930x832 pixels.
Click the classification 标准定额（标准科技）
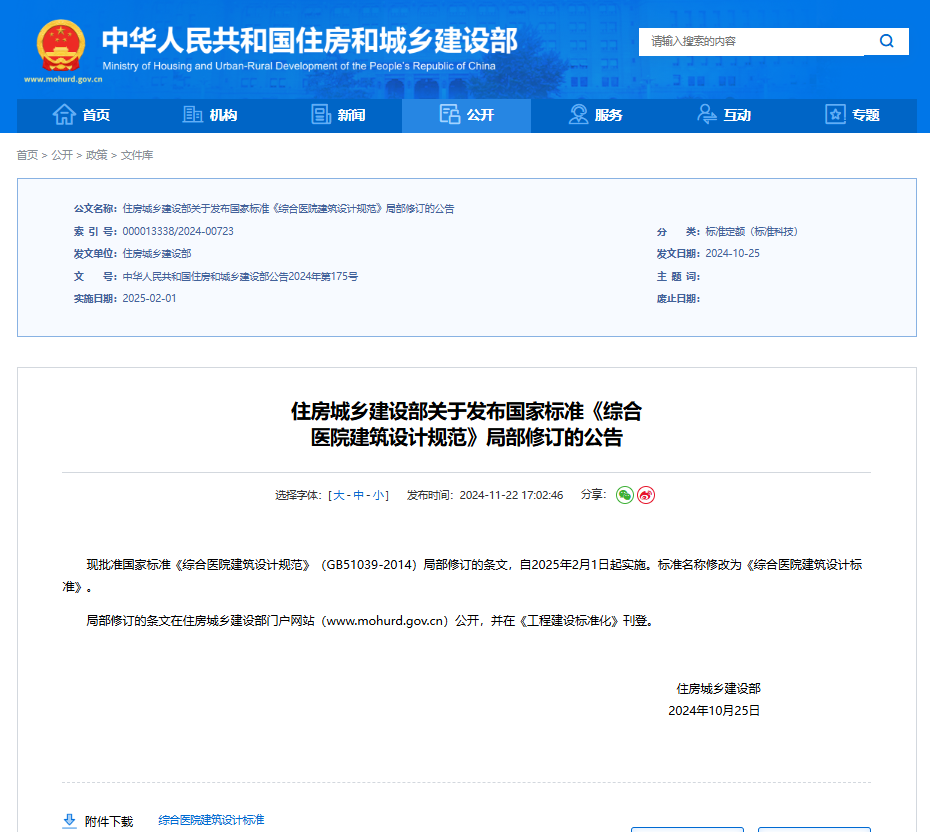[x=751, y=231]
